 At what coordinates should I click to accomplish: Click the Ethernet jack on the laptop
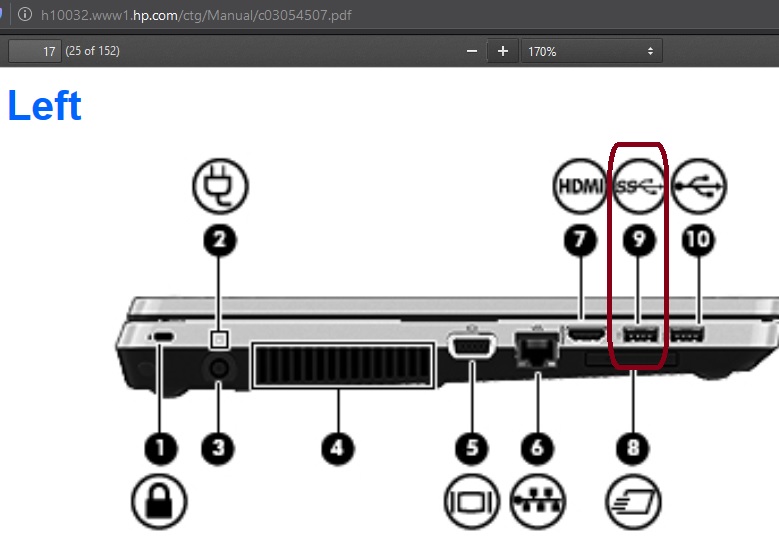[x=537, y=350]
